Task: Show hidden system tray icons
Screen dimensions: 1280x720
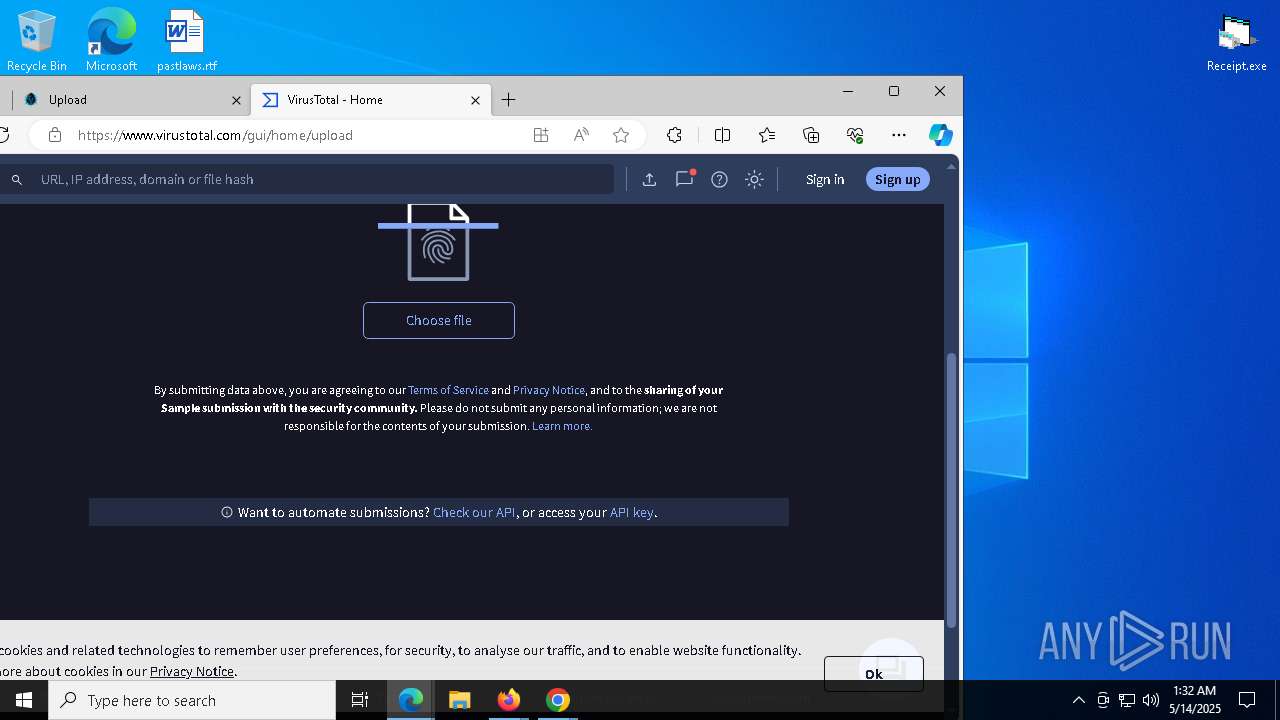Action: pyautogui.click(x=1078, y=700)
